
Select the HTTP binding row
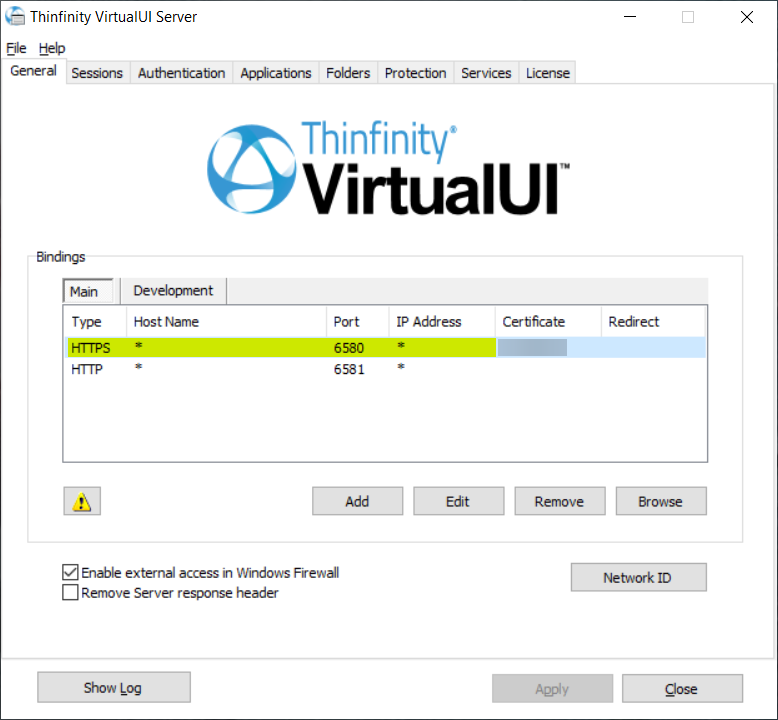coord(385,369)
